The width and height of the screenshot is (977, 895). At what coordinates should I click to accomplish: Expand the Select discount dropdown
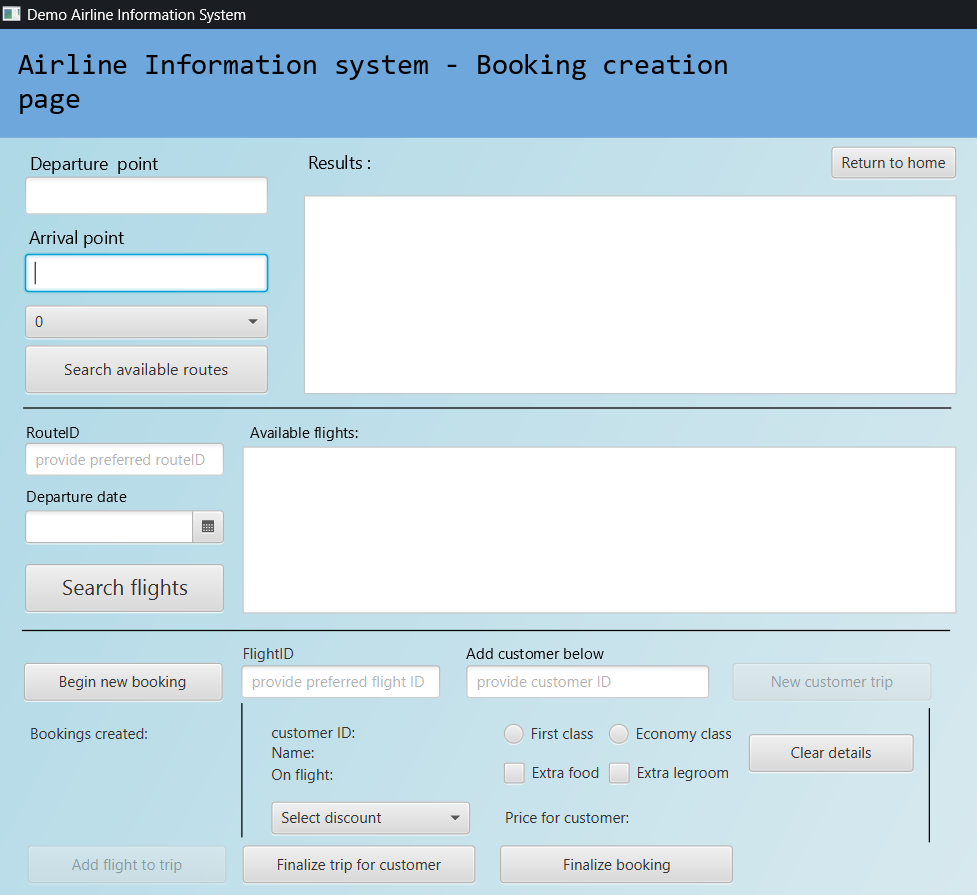pyautogui.click(x=371, y=818)
